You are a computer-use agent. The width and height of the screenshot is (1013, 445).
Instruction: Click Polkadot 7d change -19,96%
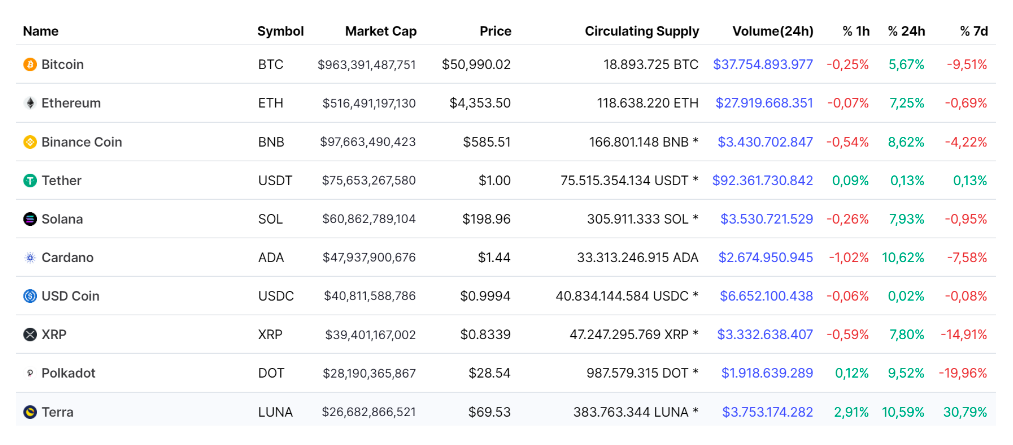click(963, 373)
